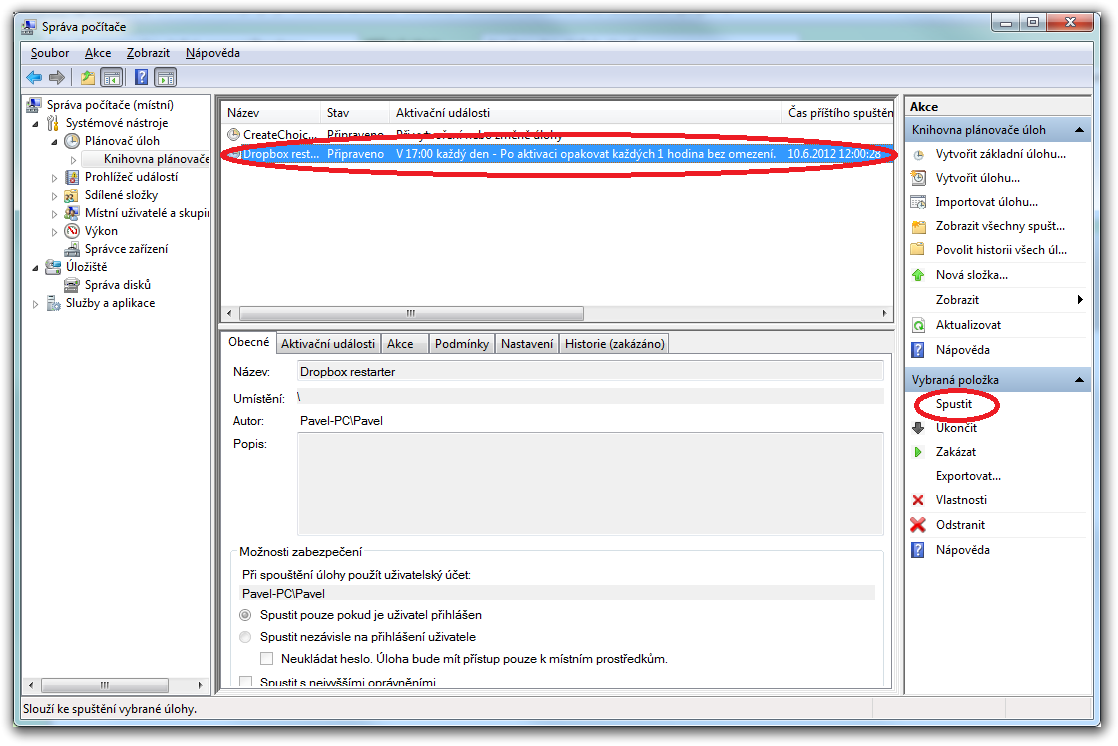Image resolution: width=1118 pixels, height=746 pixels.
Task: Expand the Služby a aplikace node
Action: pyautogui.click(x=36, y=304)
